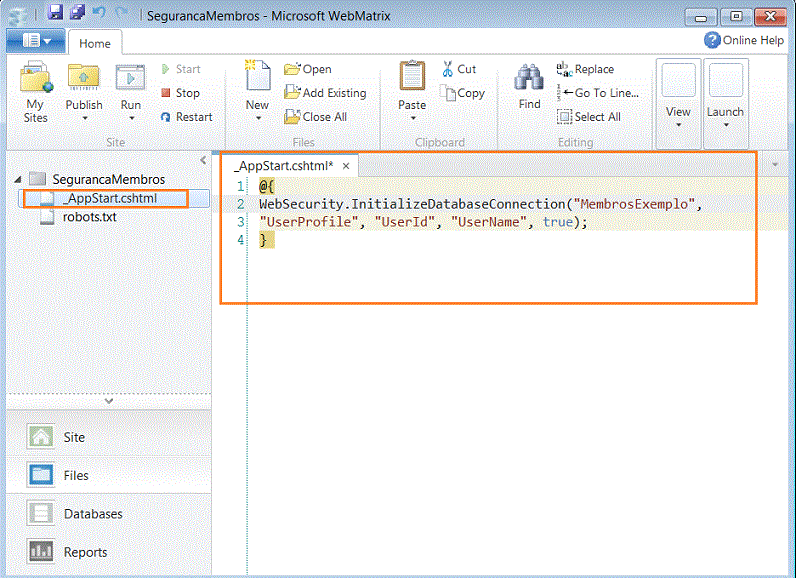
Task: Click the "UserId" string in code
Action: pyautogui.click(x=405, y=222)
